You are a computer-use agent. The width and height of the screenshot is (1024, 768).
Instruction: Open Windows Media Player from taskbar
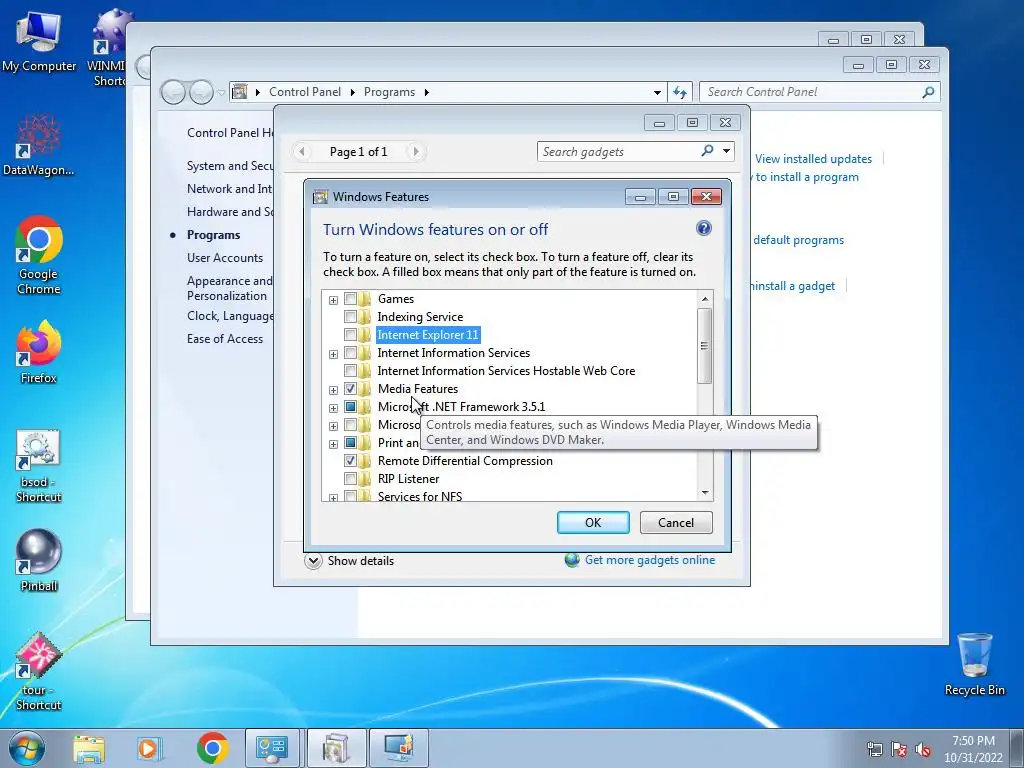pos(148,748)
